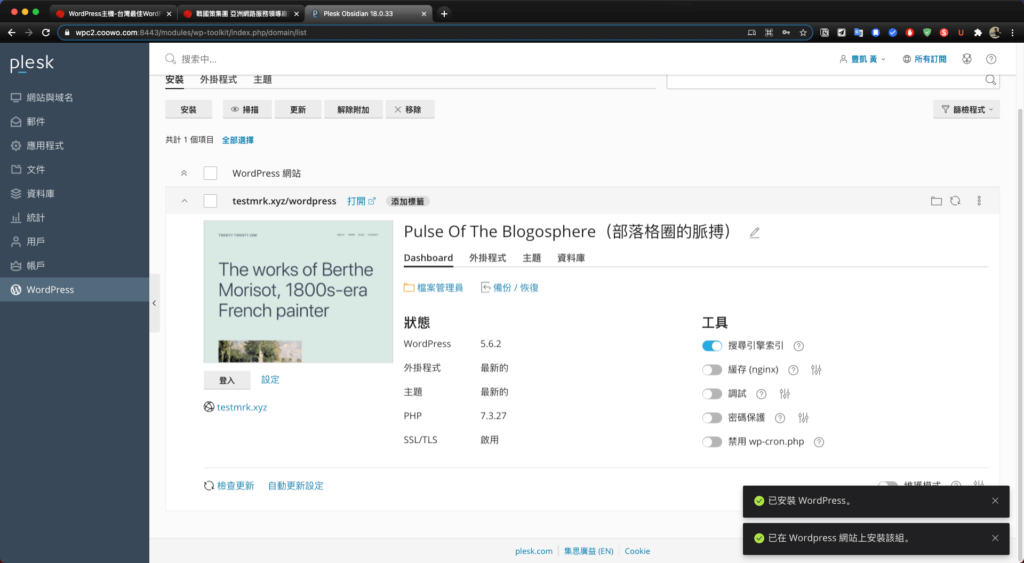Collapse testmrk.xyz/wordpress row chevron
This screenshot has height=563, width=1024.
(x=184, y=201)
